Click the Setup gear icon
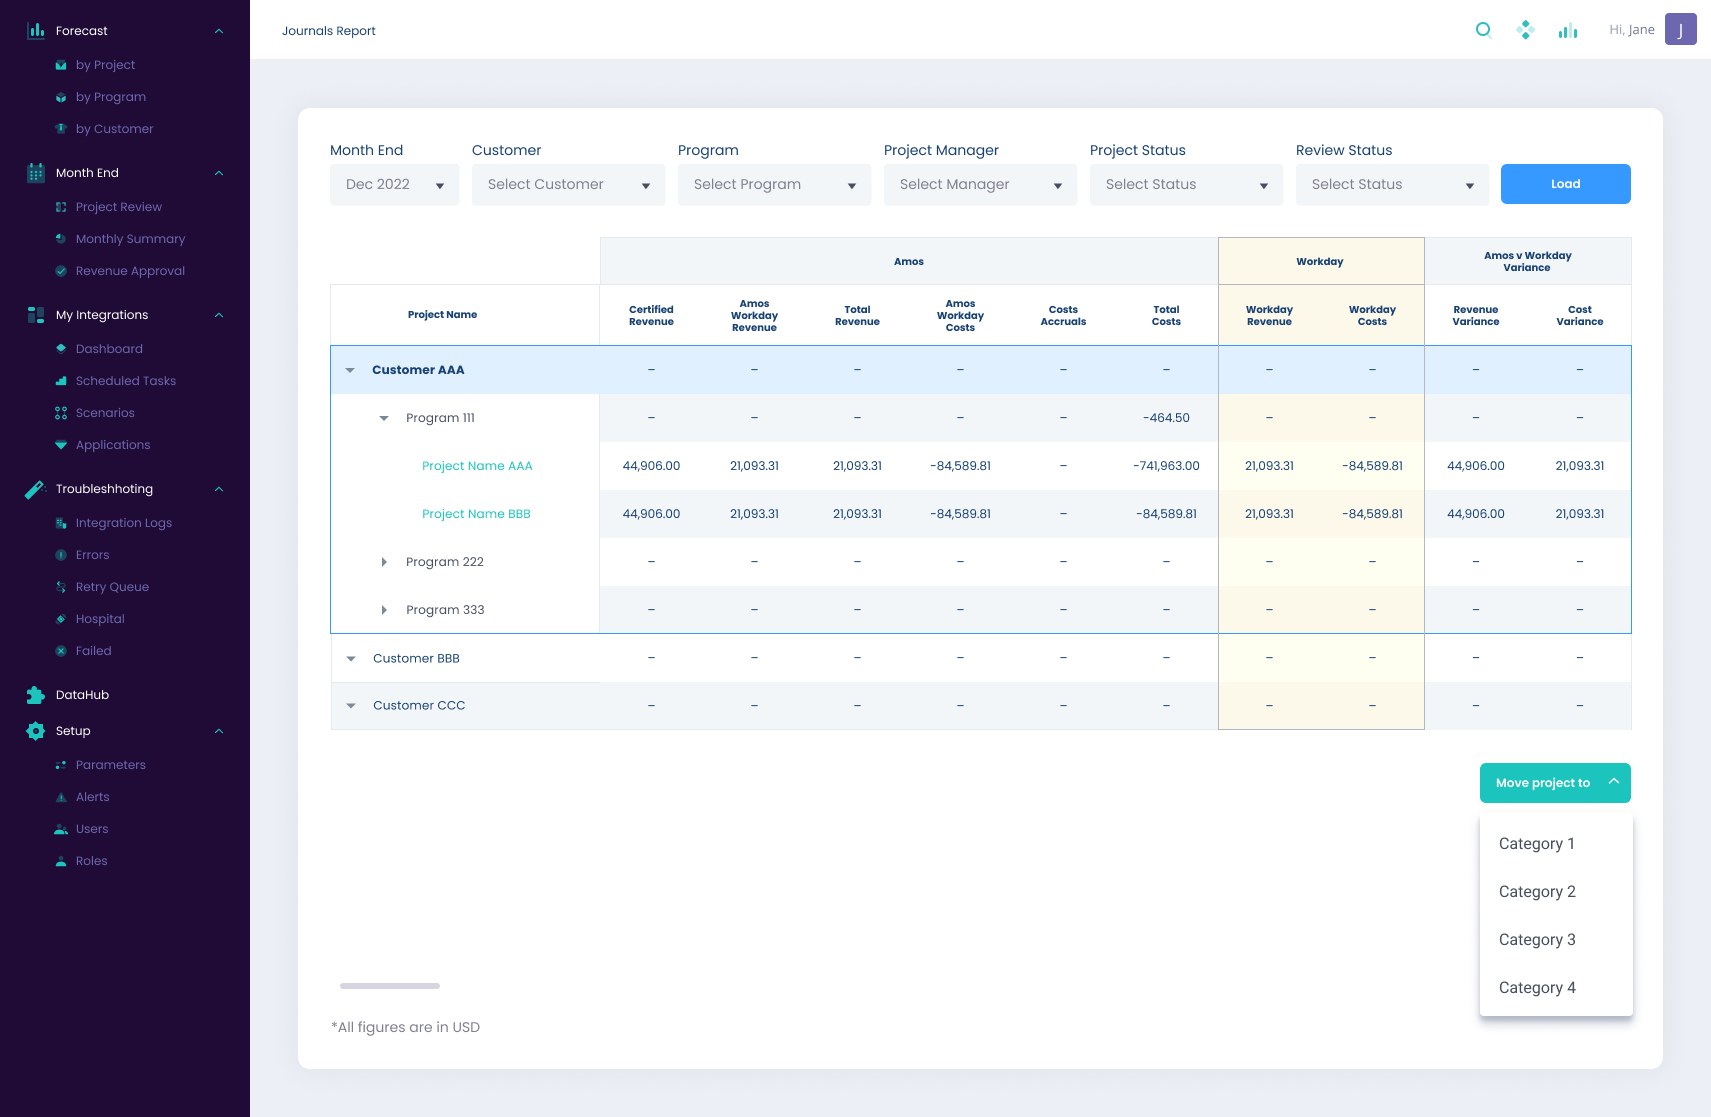Viewport: 1711px width, 1117px height. (36, 731)
